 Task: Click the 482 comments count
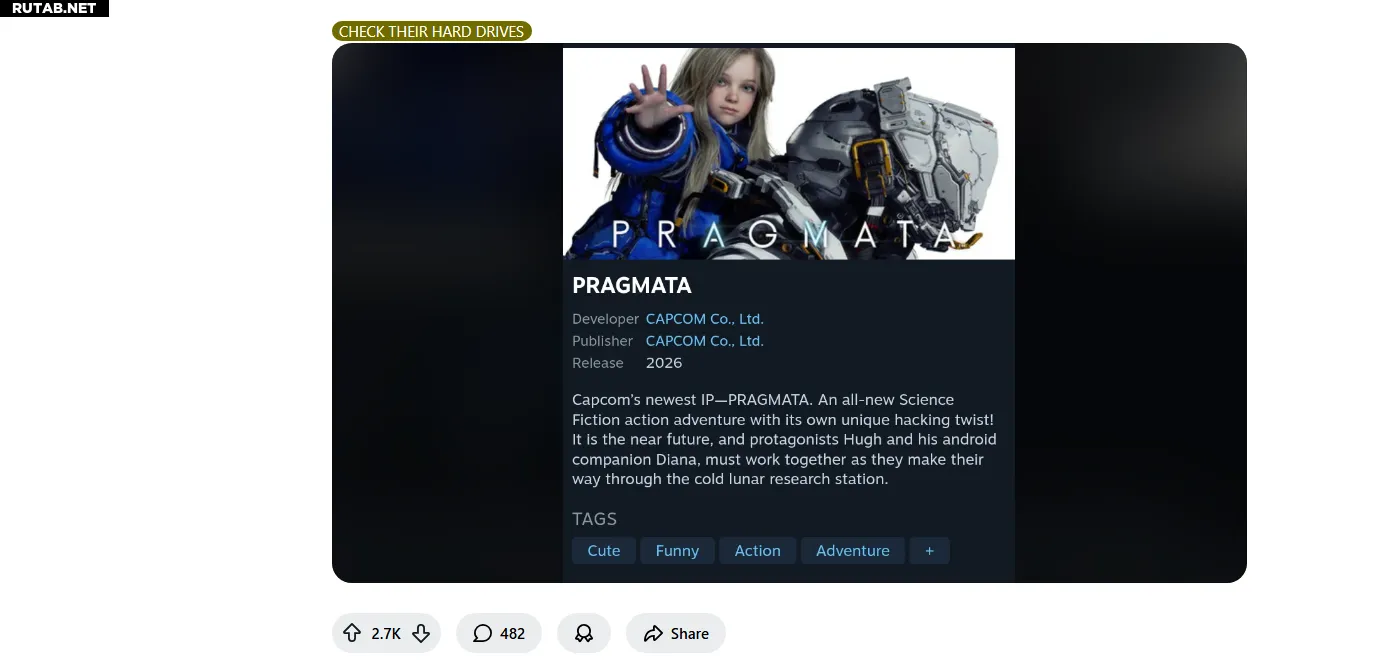click(512, 633)
